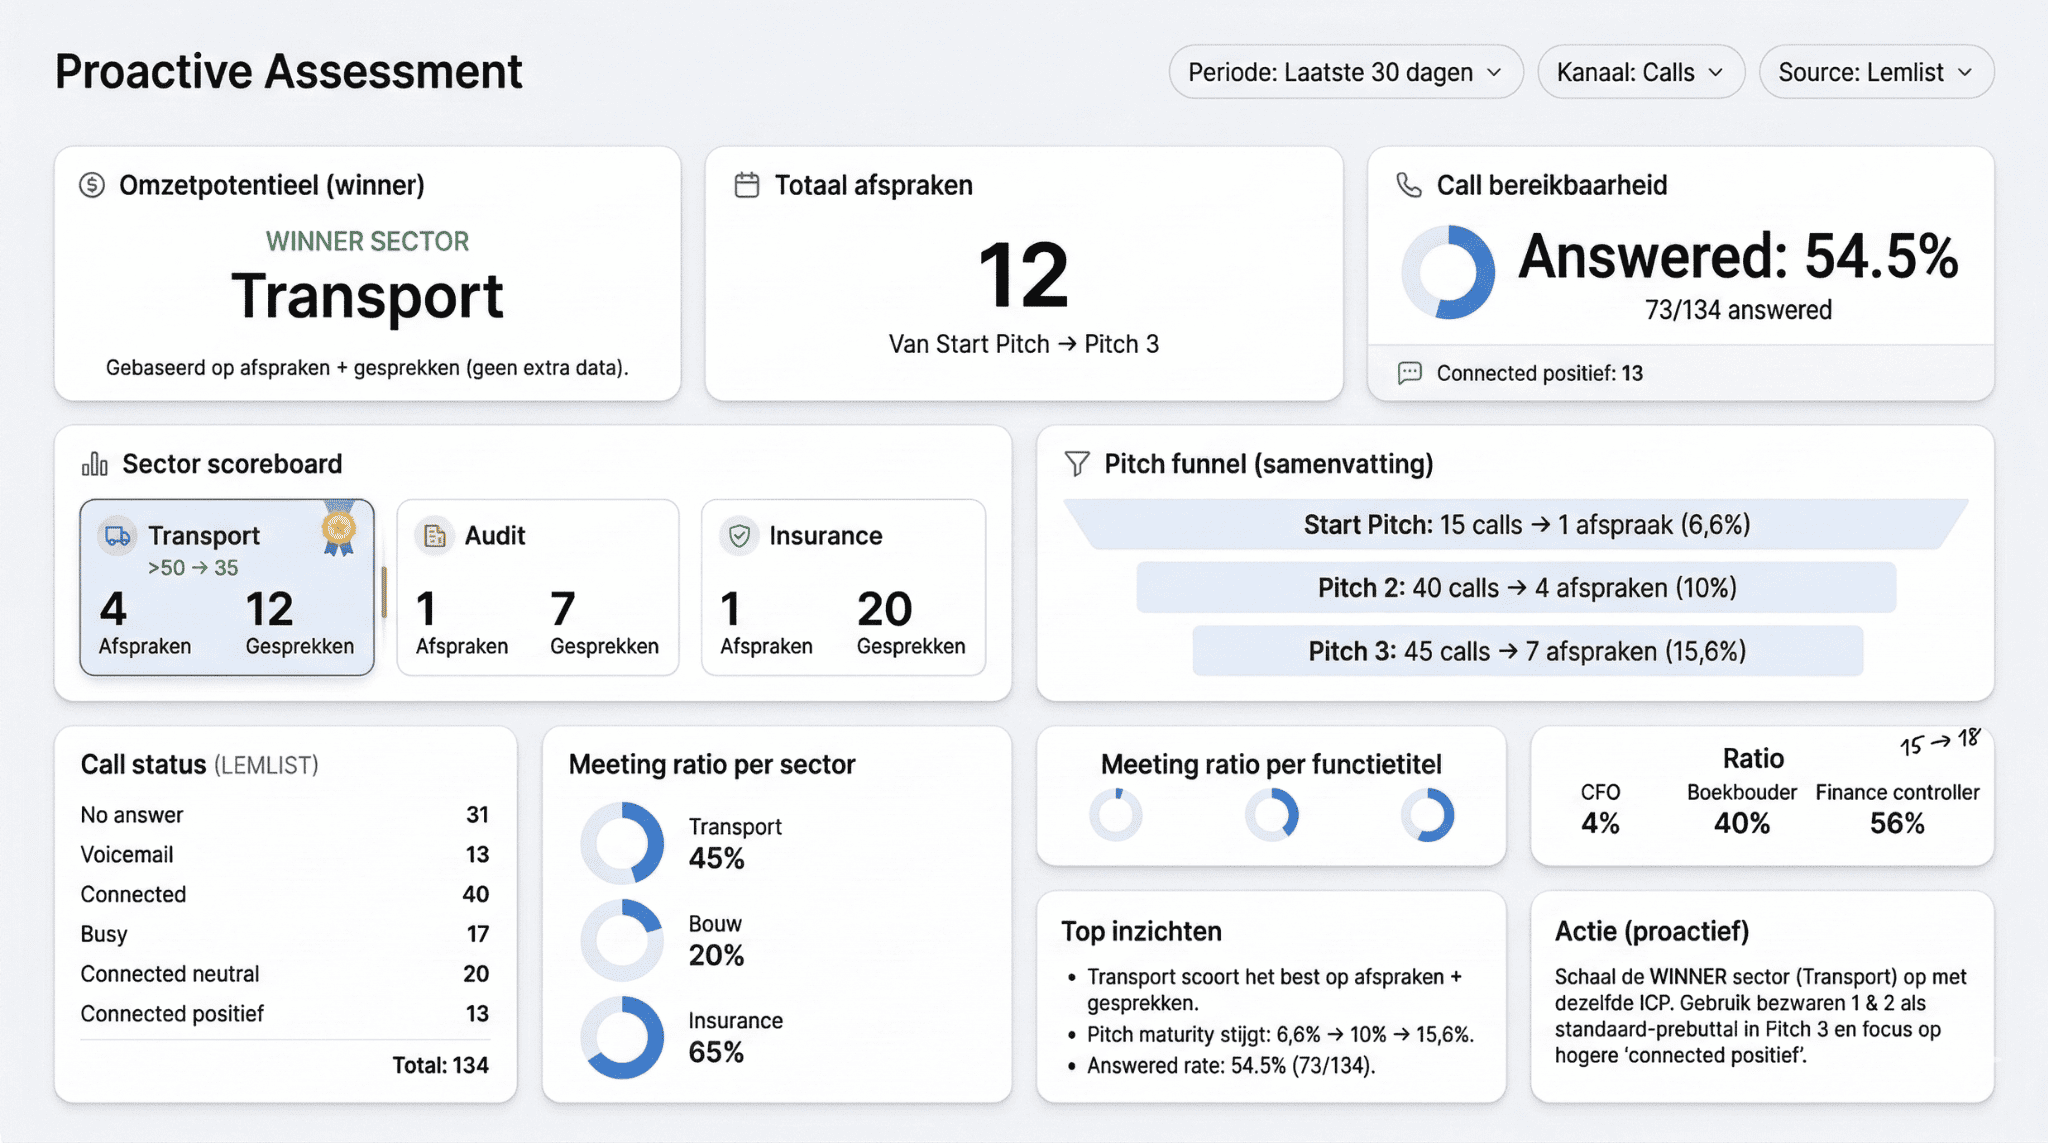Click the Pitch 3 funnel bar
The width and height of the screenshot is (2048, 1143).
1526,651
